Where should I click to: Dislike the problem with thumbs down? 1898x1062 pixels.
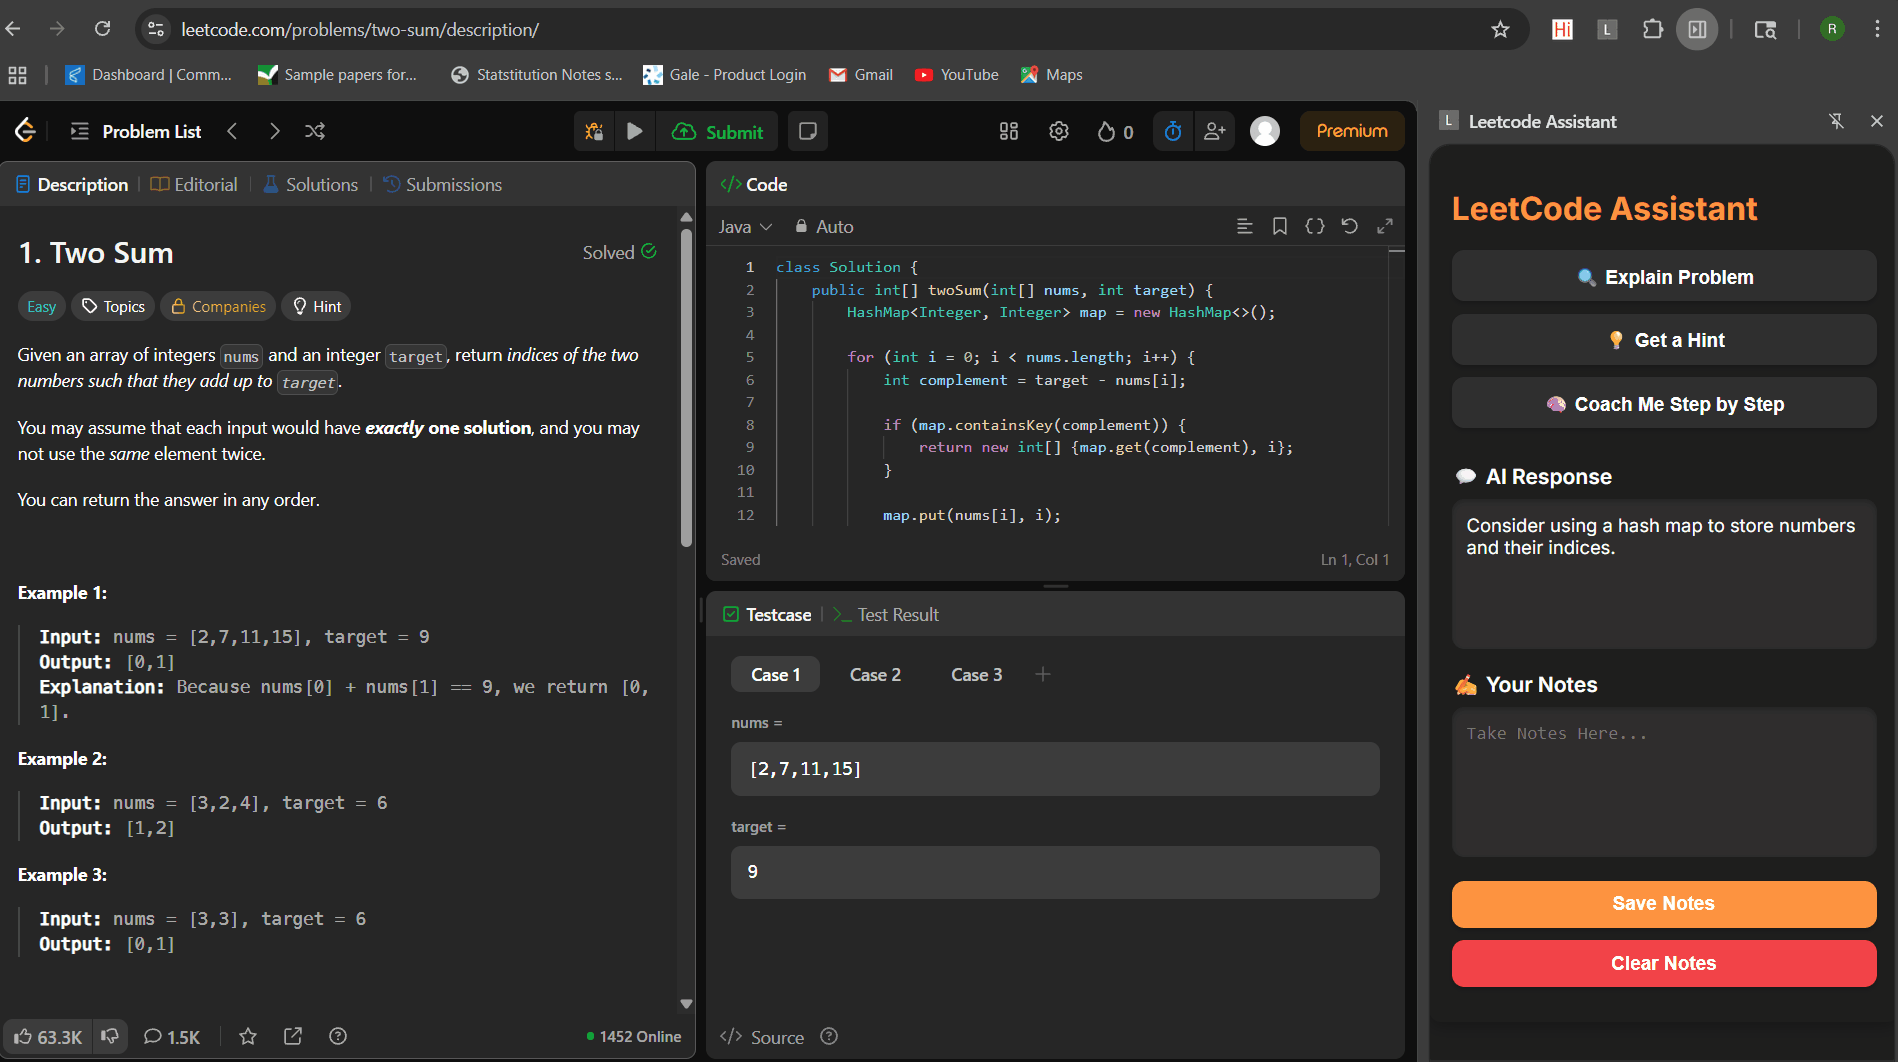(x=110, y=1036)
